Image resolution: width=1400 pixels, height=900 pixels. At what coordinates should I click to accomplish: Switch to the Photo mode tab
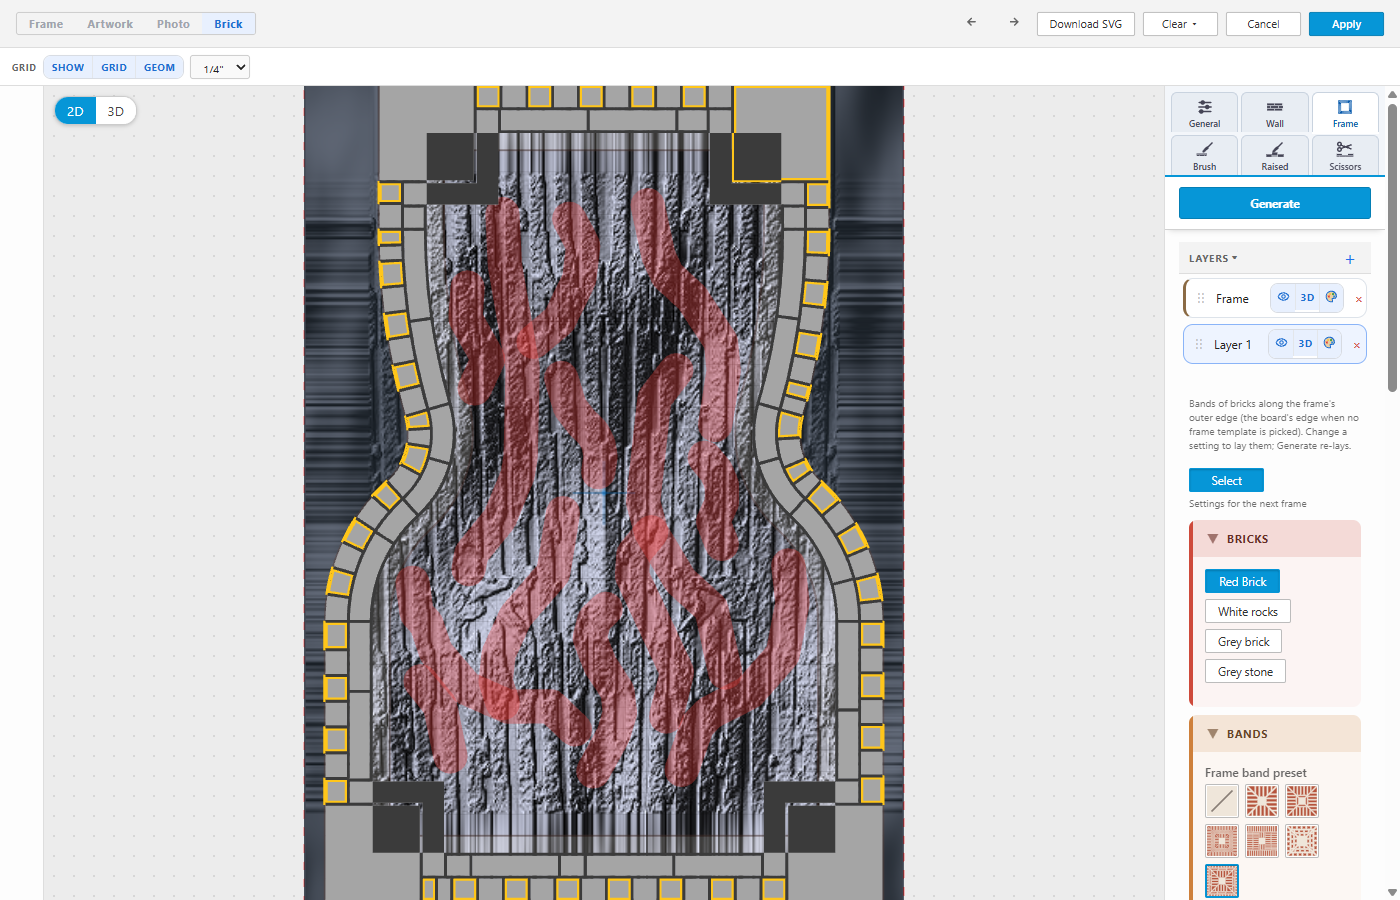(x=173, y=24)
